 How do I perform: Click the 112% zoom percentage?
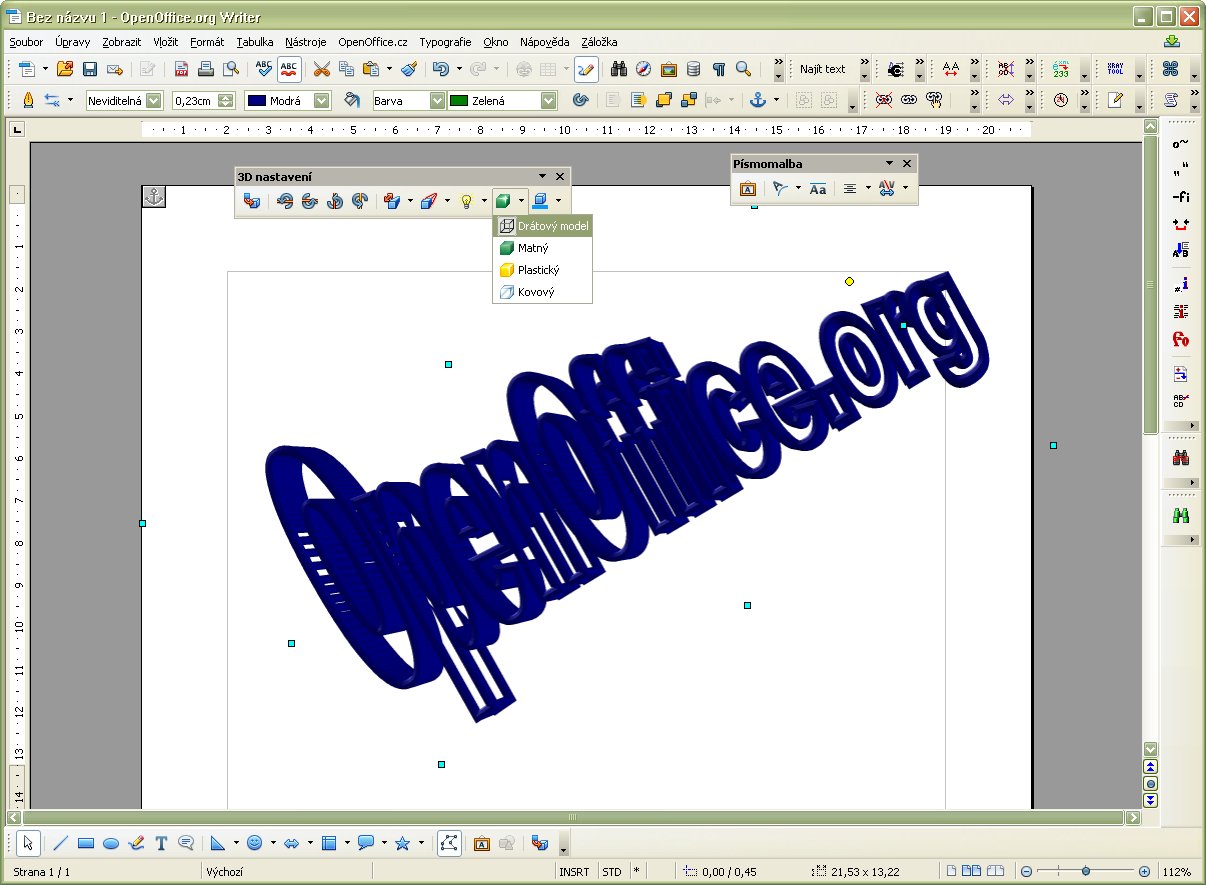(1176, 872)
